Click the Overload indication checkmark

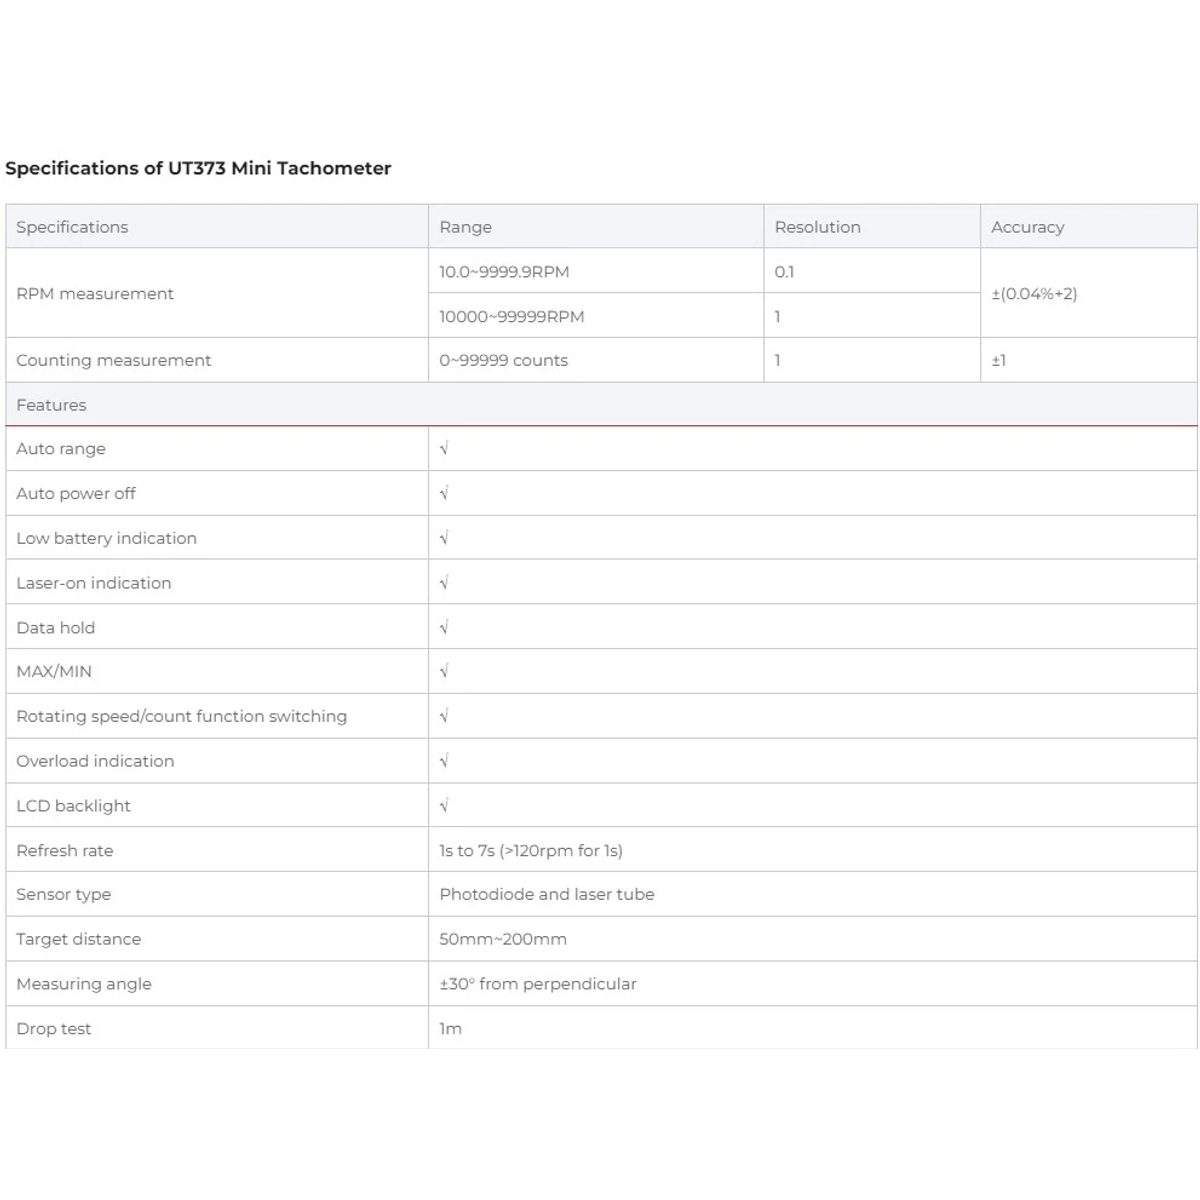(x=444, y=761)
